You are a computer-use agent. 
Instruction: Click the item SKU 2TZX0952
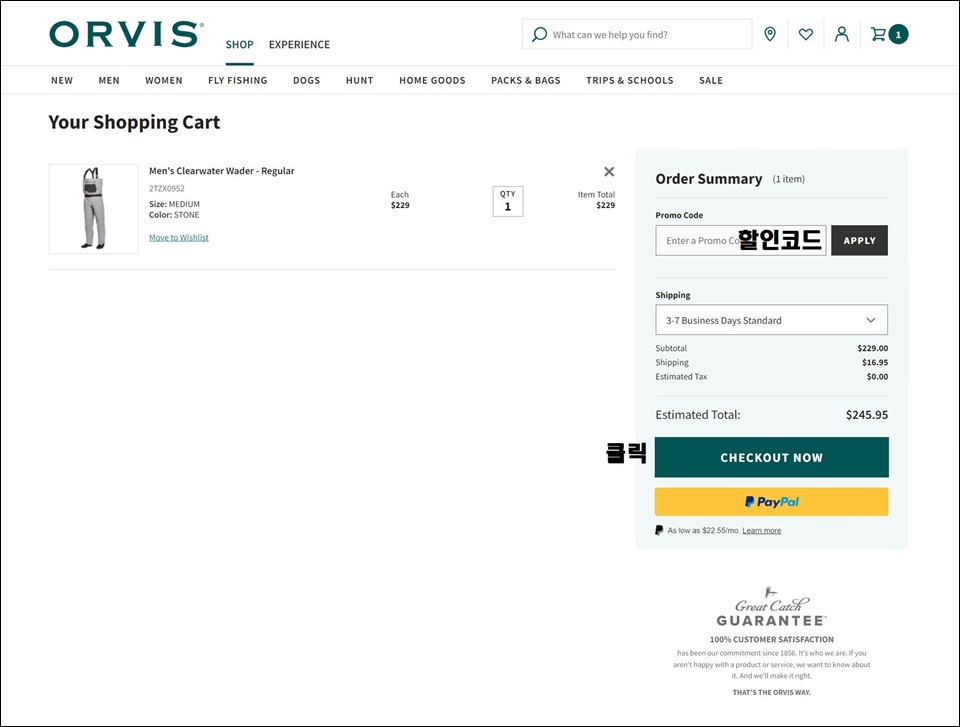point(167,189)
